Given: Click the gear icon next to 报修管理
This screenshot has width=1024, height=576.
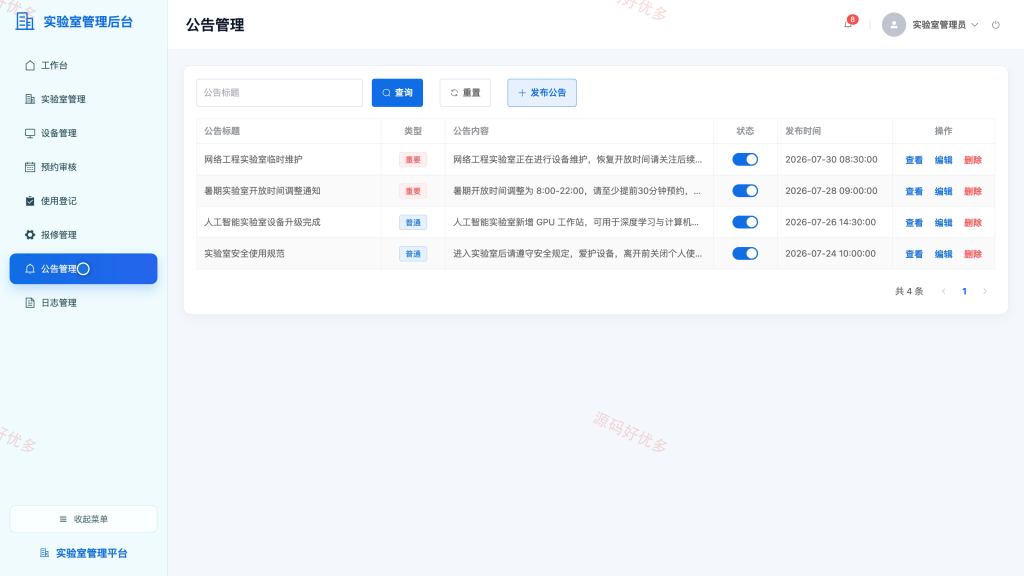Looking at the screenshot, I should tap(30, 235).
